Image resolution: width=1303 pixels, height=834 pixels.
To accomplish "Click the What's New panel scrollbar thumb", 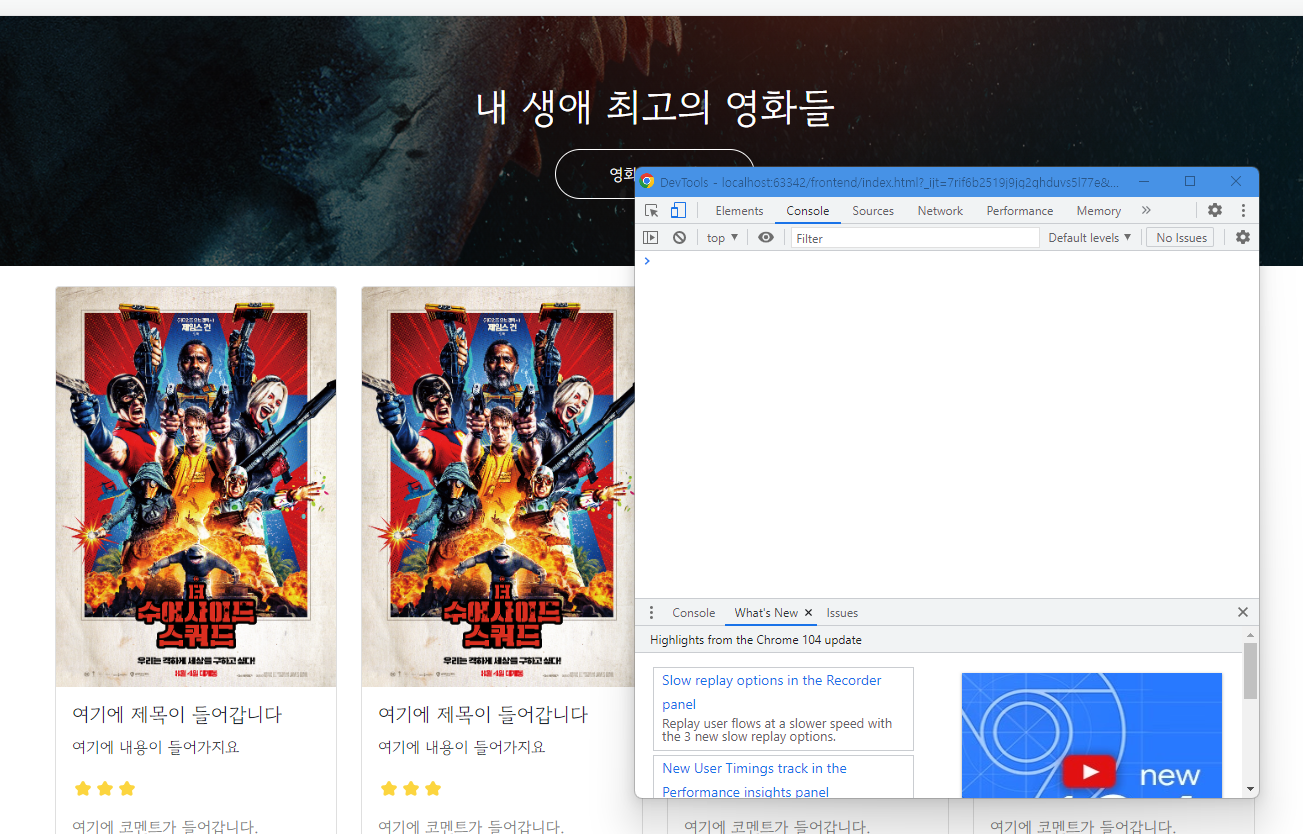I will point(1250,671).
